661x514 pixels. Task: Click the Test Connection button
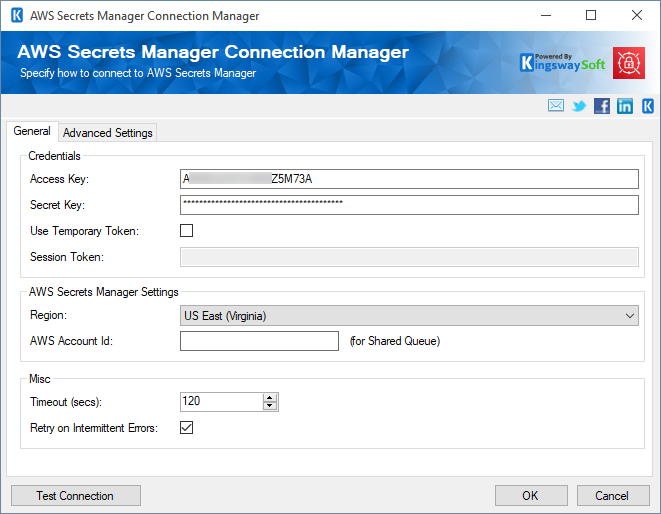(75, 495)
